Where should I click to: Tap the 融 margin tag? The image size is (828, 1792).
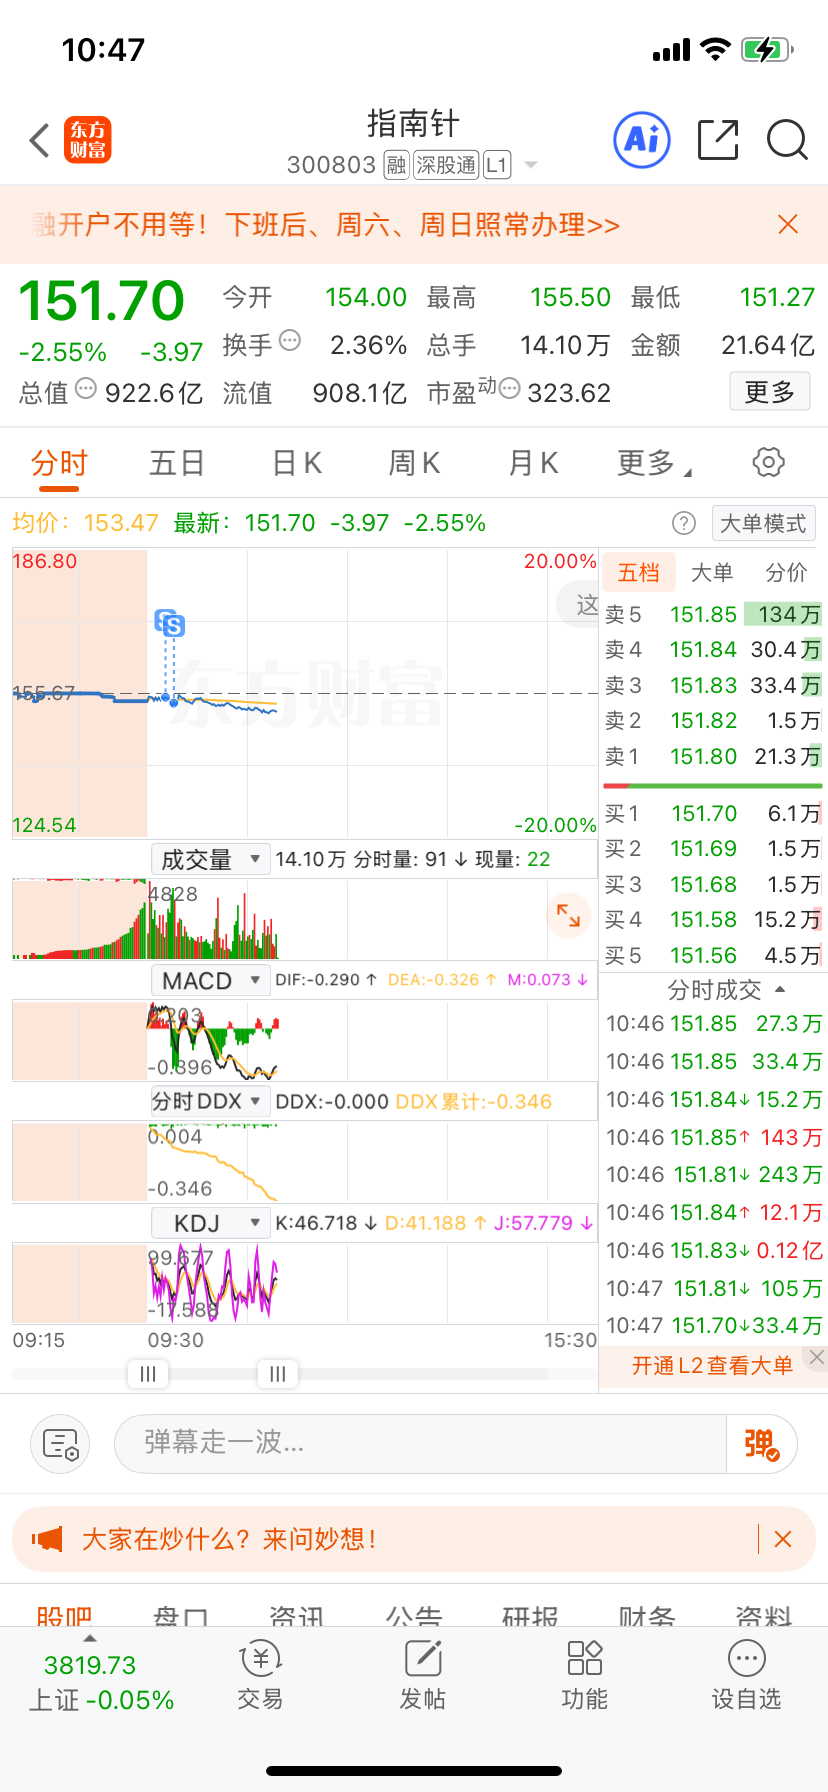397,165
